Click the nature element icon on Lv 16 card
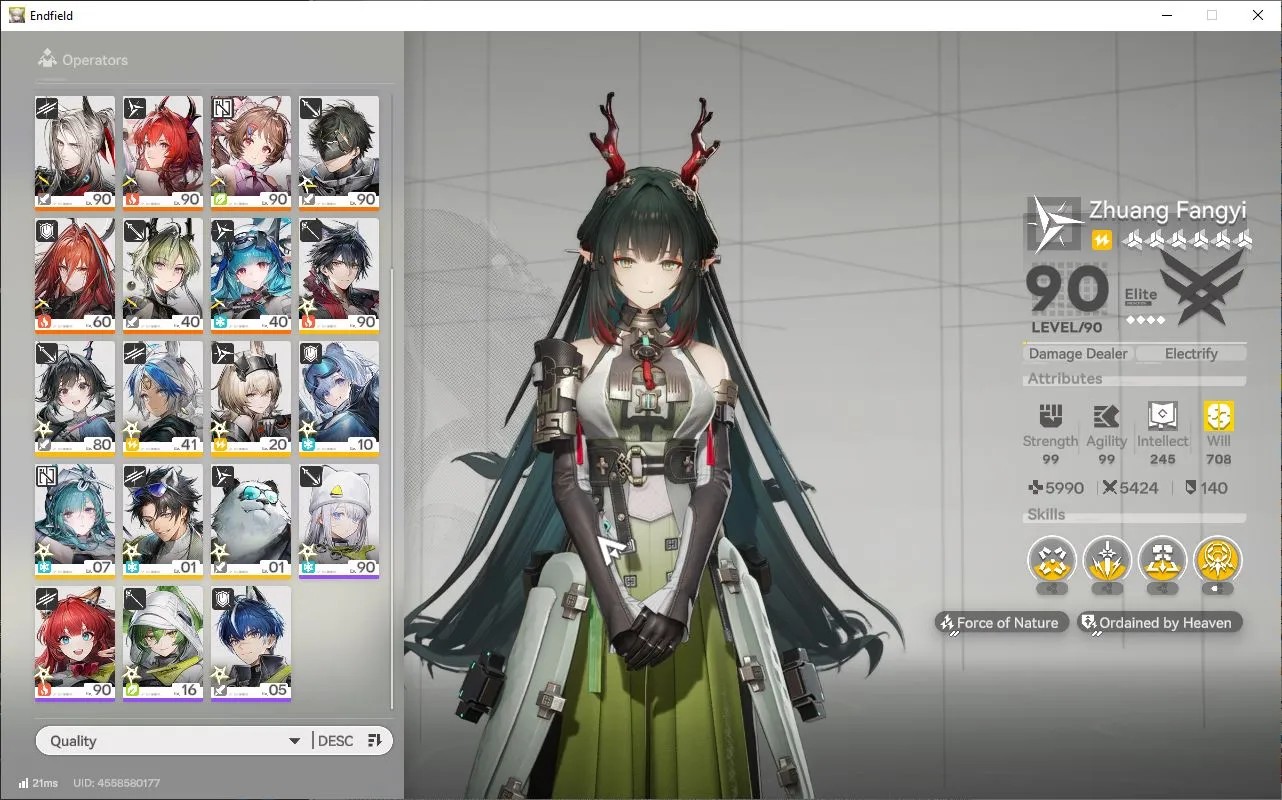Screen dimensions: 1282x800 pos(132,690)
